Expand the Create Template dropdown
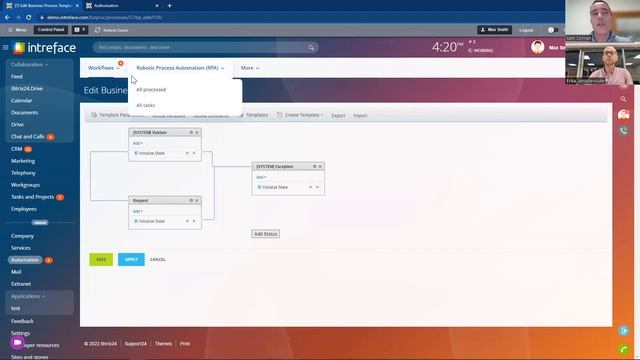This screenshot has height=360, width=640. click(300, 116)
